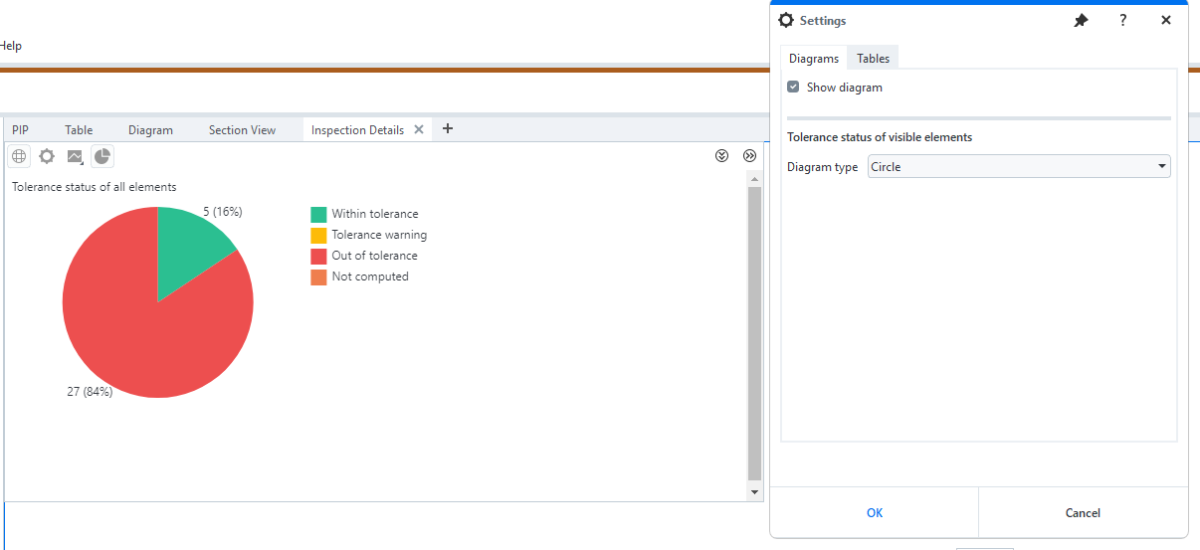Viewport: 1200px width, 550px height.
Task: Switch to the PIP tab
Action: tap(20, 130)
